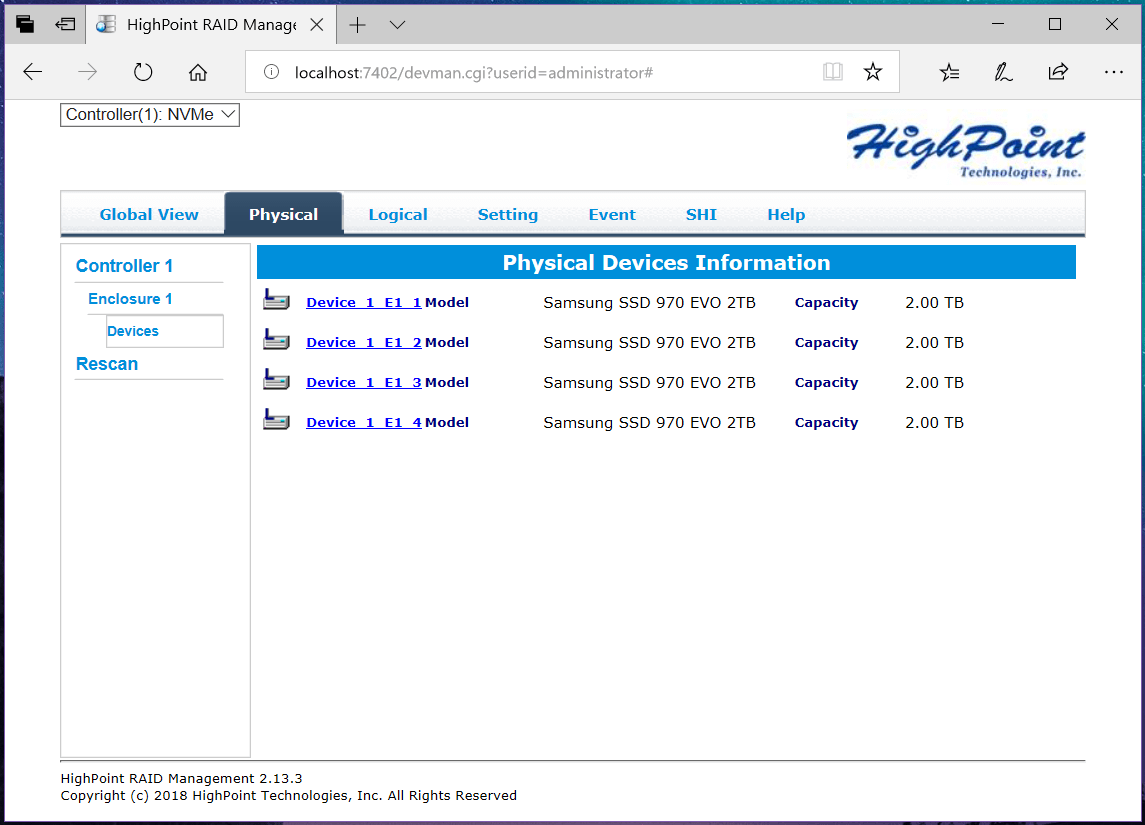Click the Capacity label for Device_1_E1_2
This screenshot has height=825, width=1145.
(826, 342)
